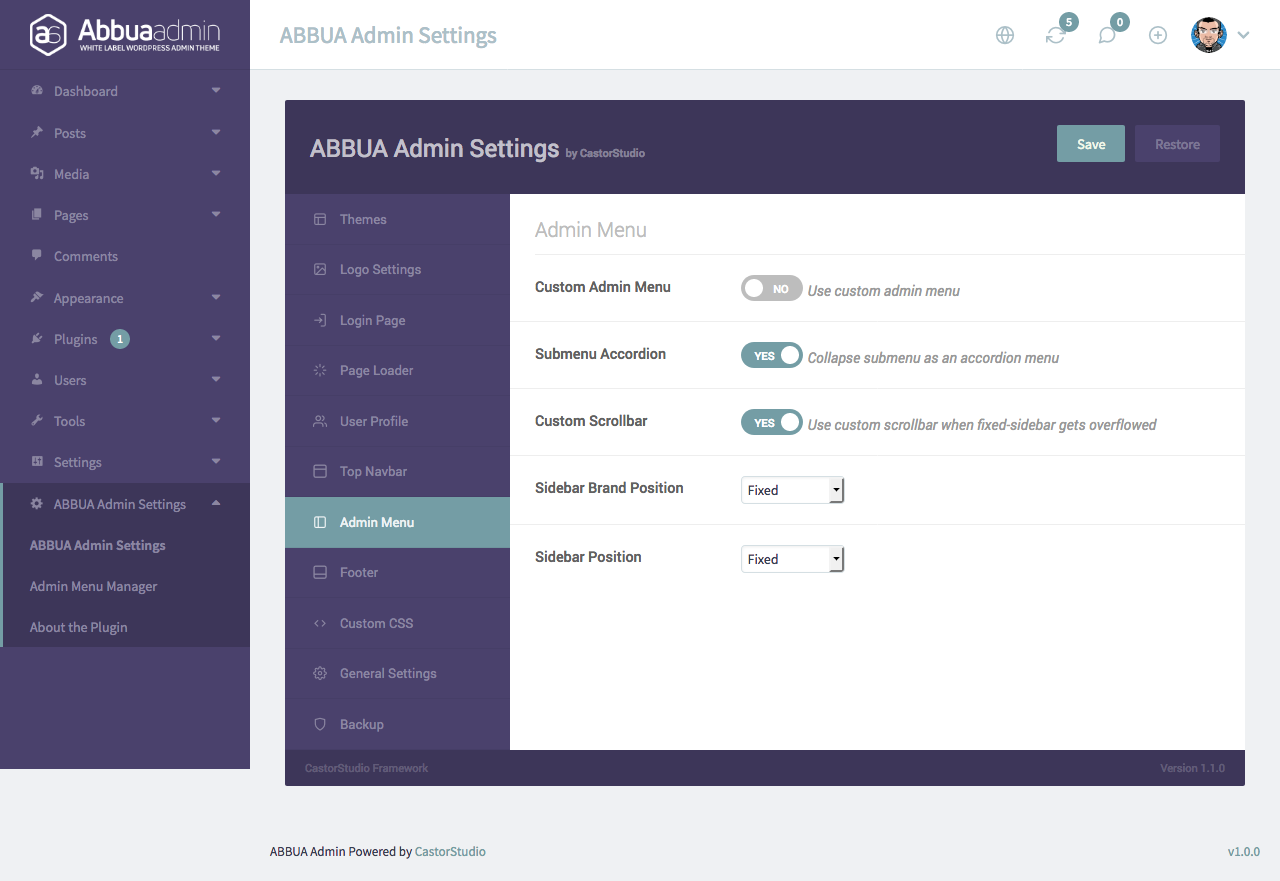1280x881 pixels.
Task: Expand the Settings submenu arrow
Action: click(x=216, y=461)
